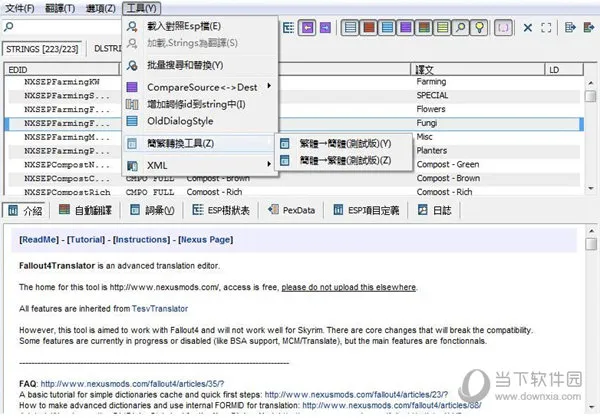Click the red-green export arrow icon
This screenshot has height=419, width=600.
click(x=589, y=28)
